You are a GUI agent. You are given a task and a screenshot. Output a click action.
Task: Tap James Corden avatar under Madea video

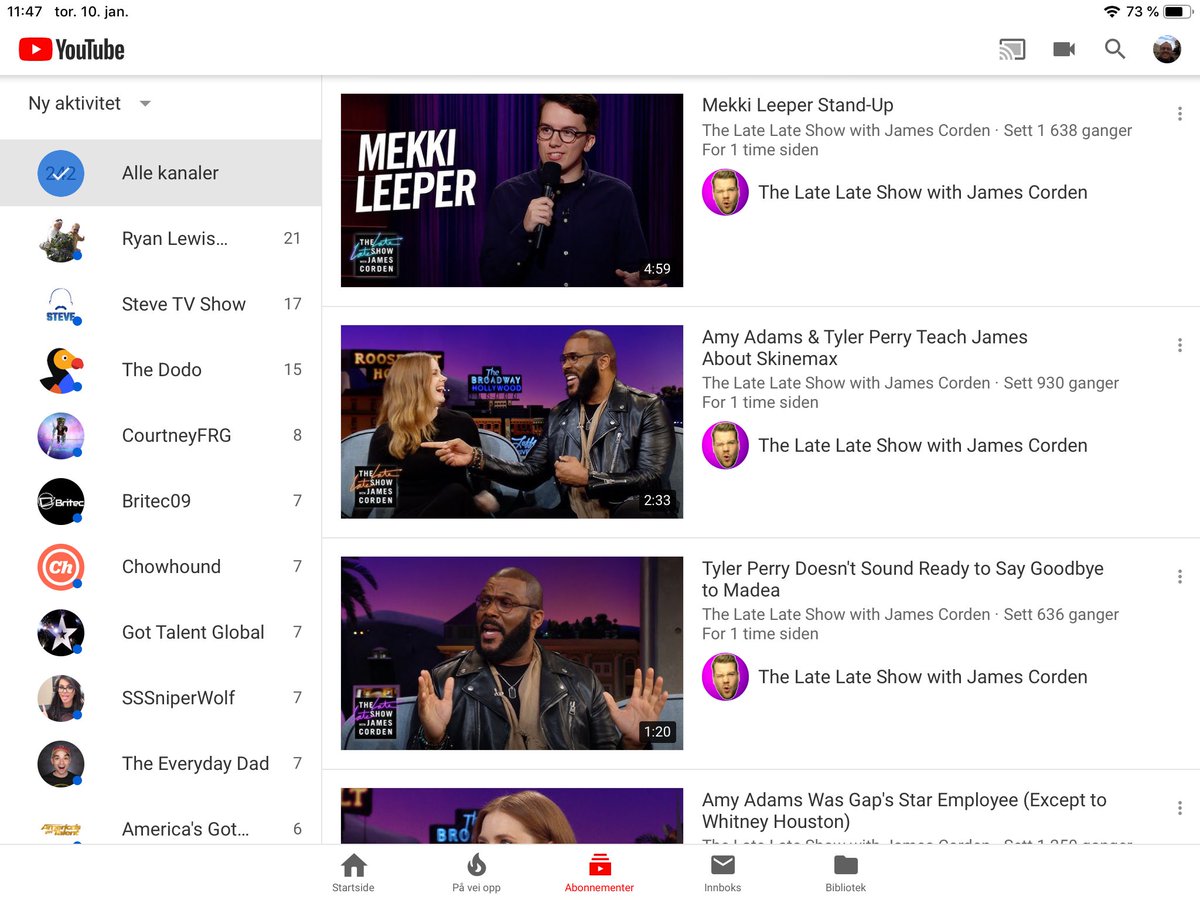(725, 677)
